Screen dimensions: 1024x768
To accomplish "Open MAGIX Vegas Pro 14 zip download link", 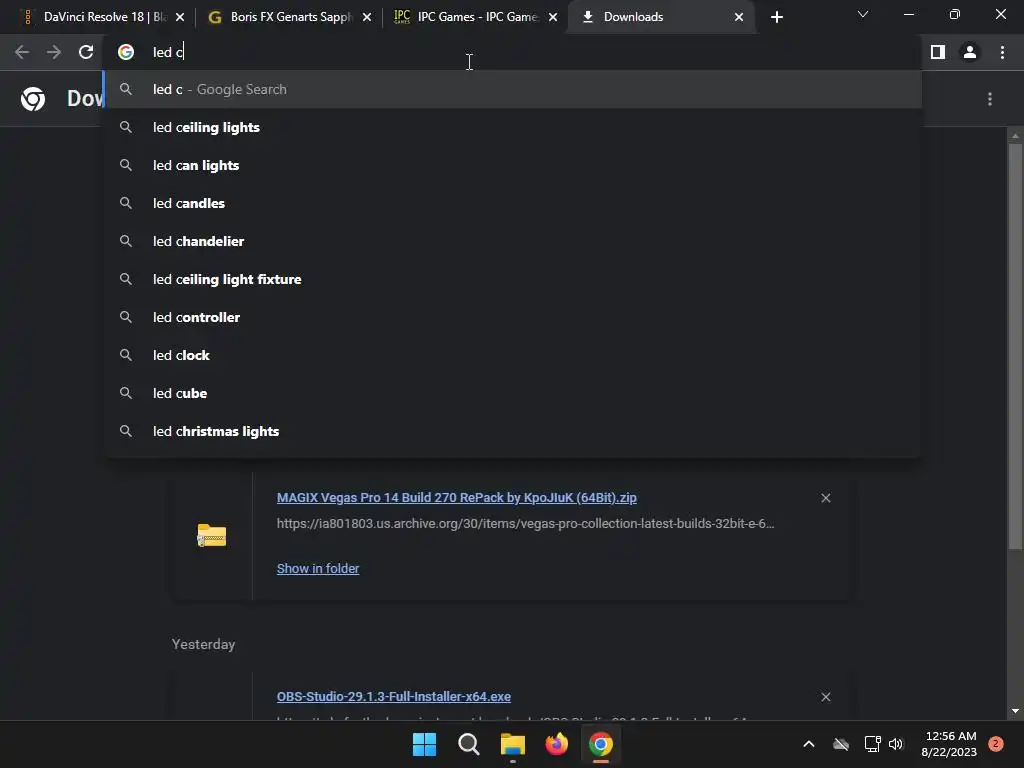I will point(456,498).
